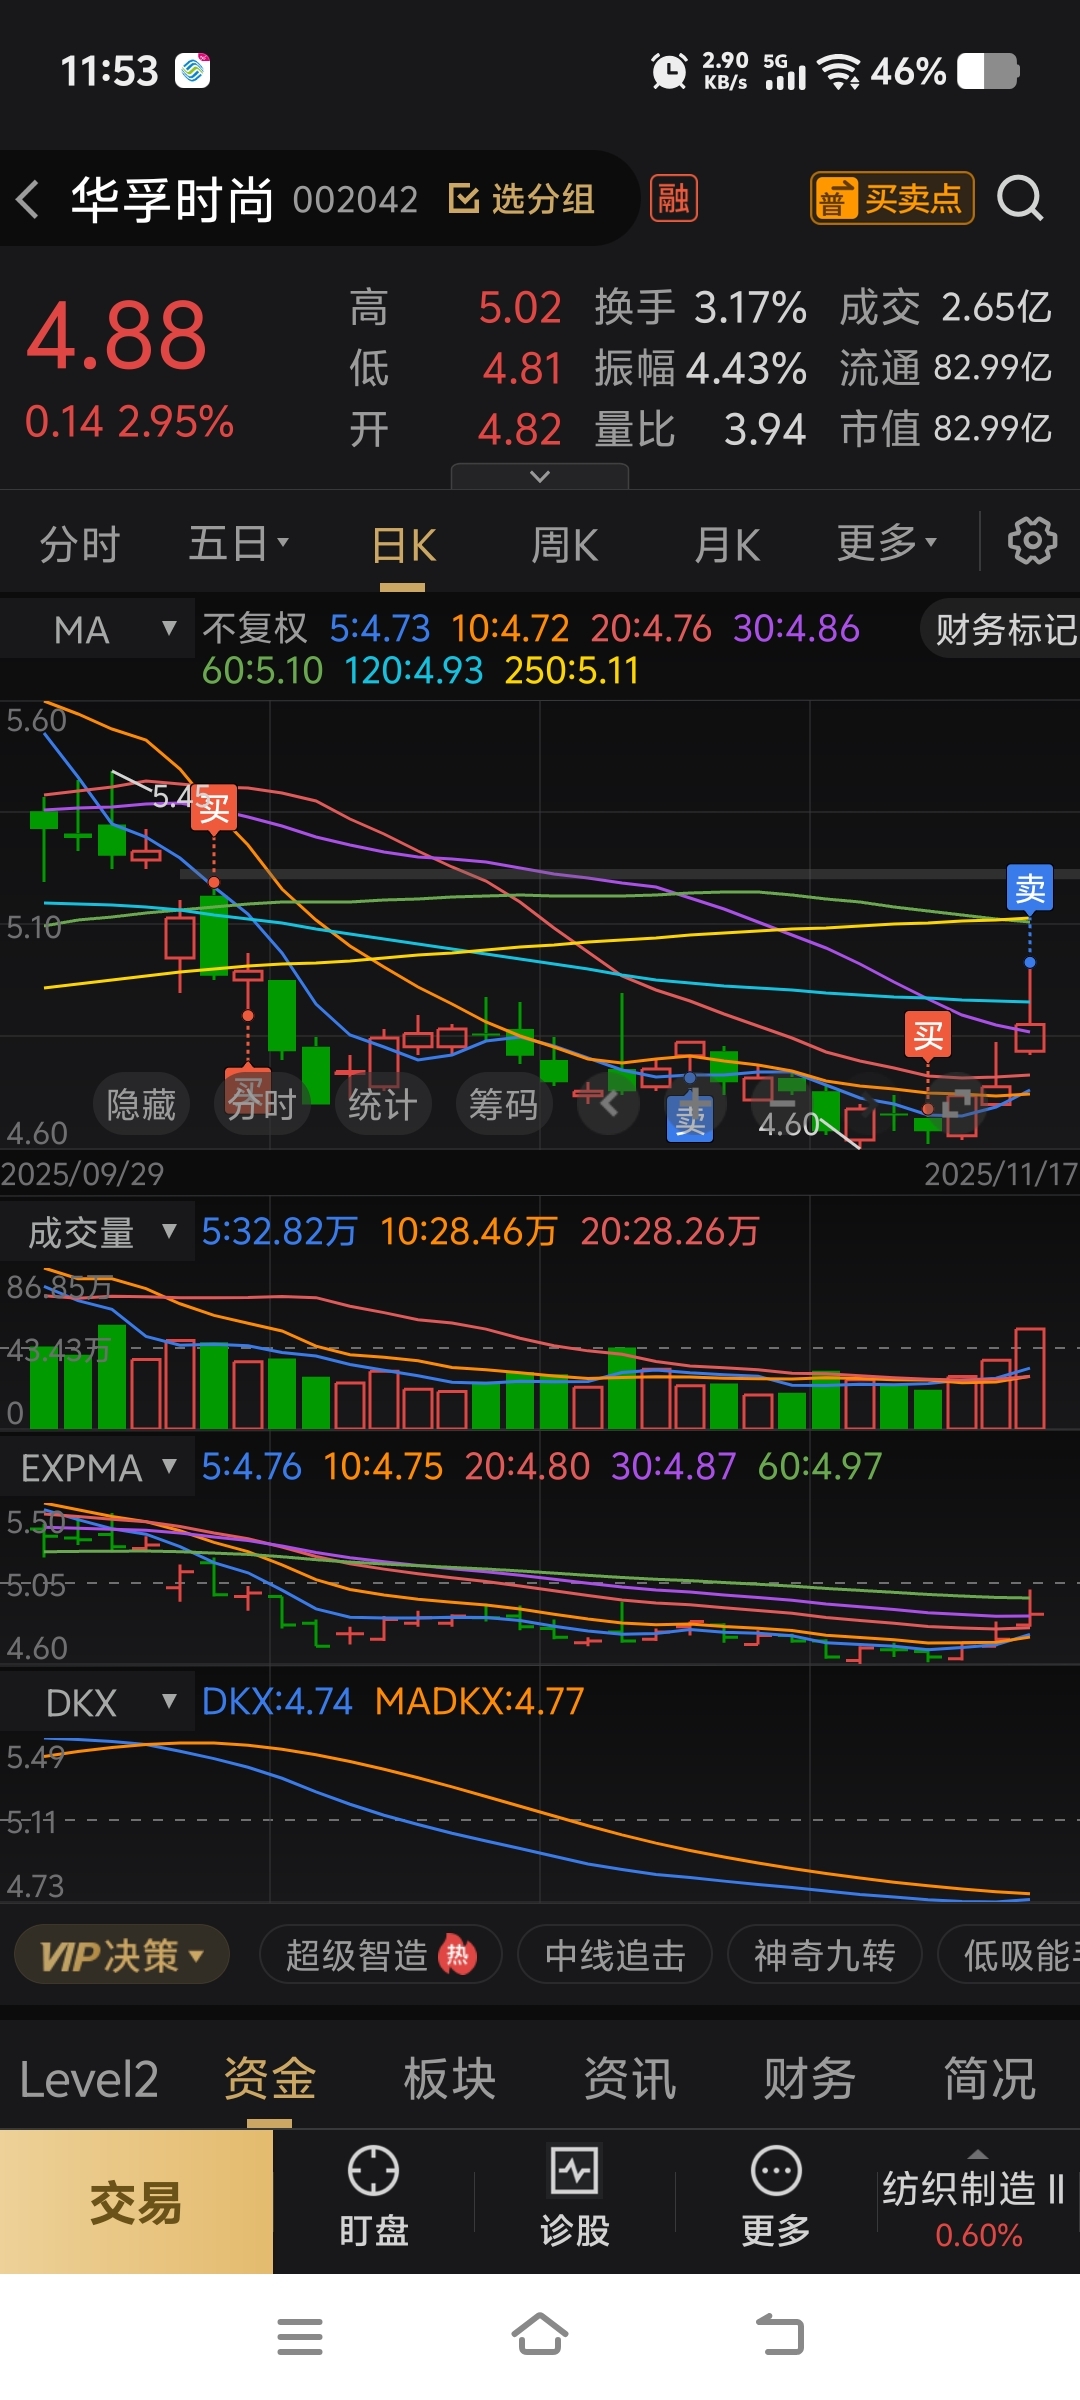The image size is (1080, 2400).
Task: Open 统计 statistics overlay button
Action: pos(382,1104)
